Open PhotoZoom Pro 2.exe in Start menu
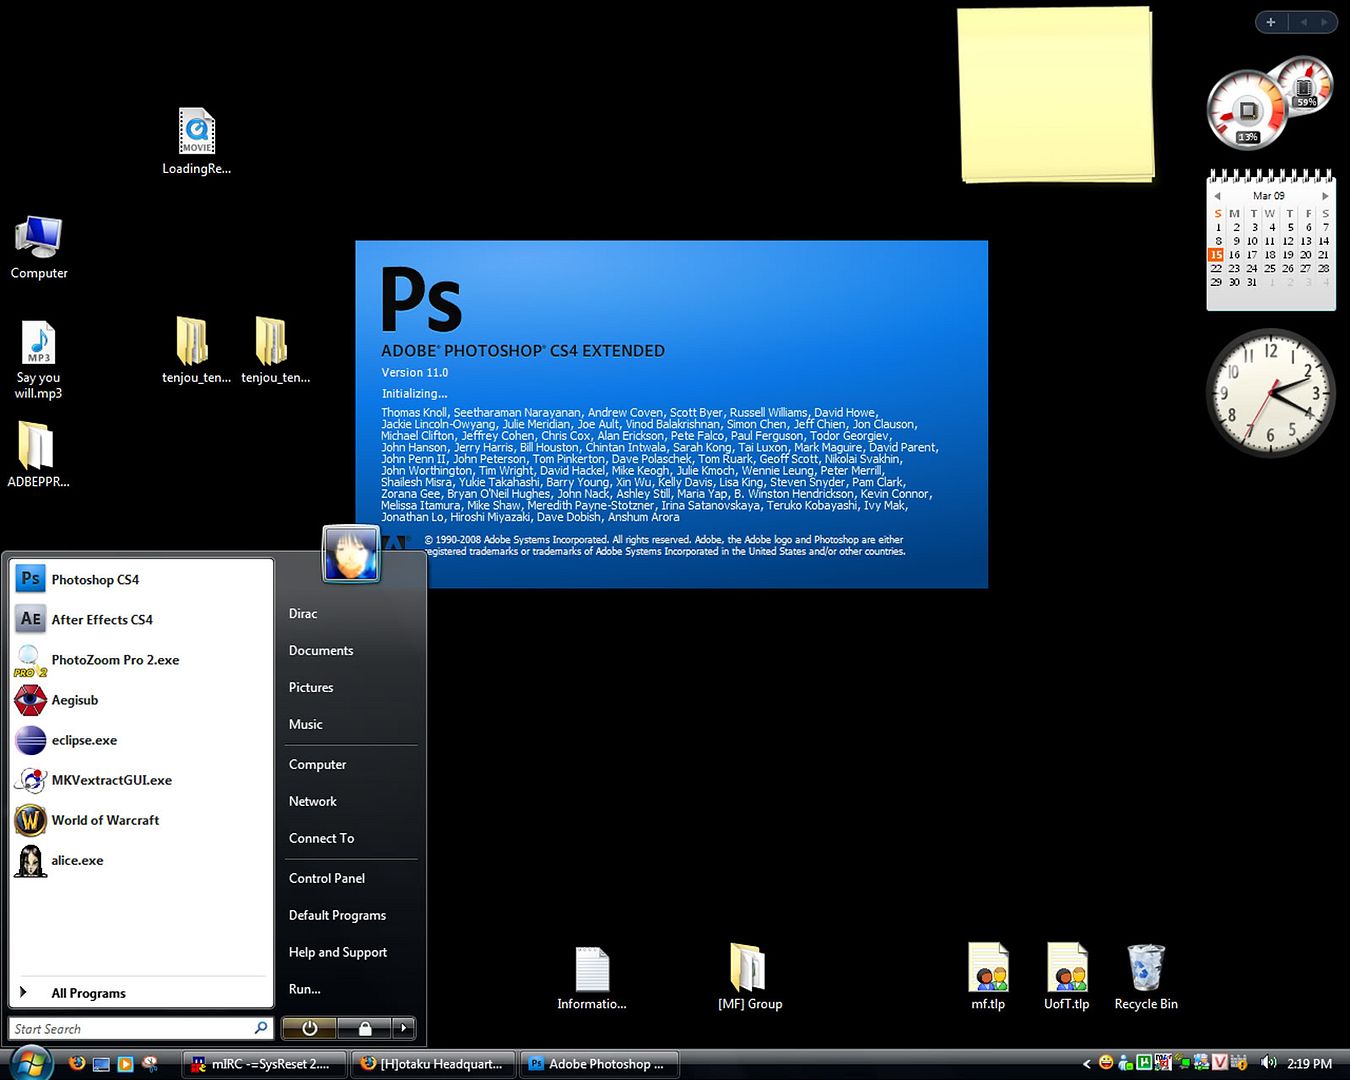Viewport: 1350px width, 1080px height. [141, 660]
